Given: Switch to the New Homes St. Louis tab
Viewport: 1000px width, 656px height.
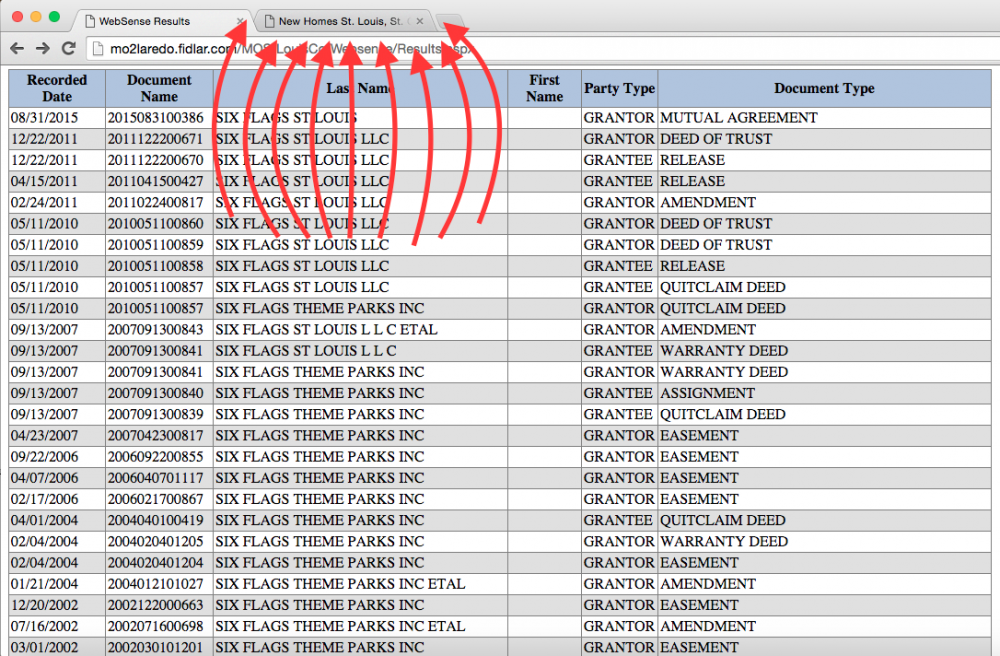Looking at the screenshot, I should click(335, 21).
